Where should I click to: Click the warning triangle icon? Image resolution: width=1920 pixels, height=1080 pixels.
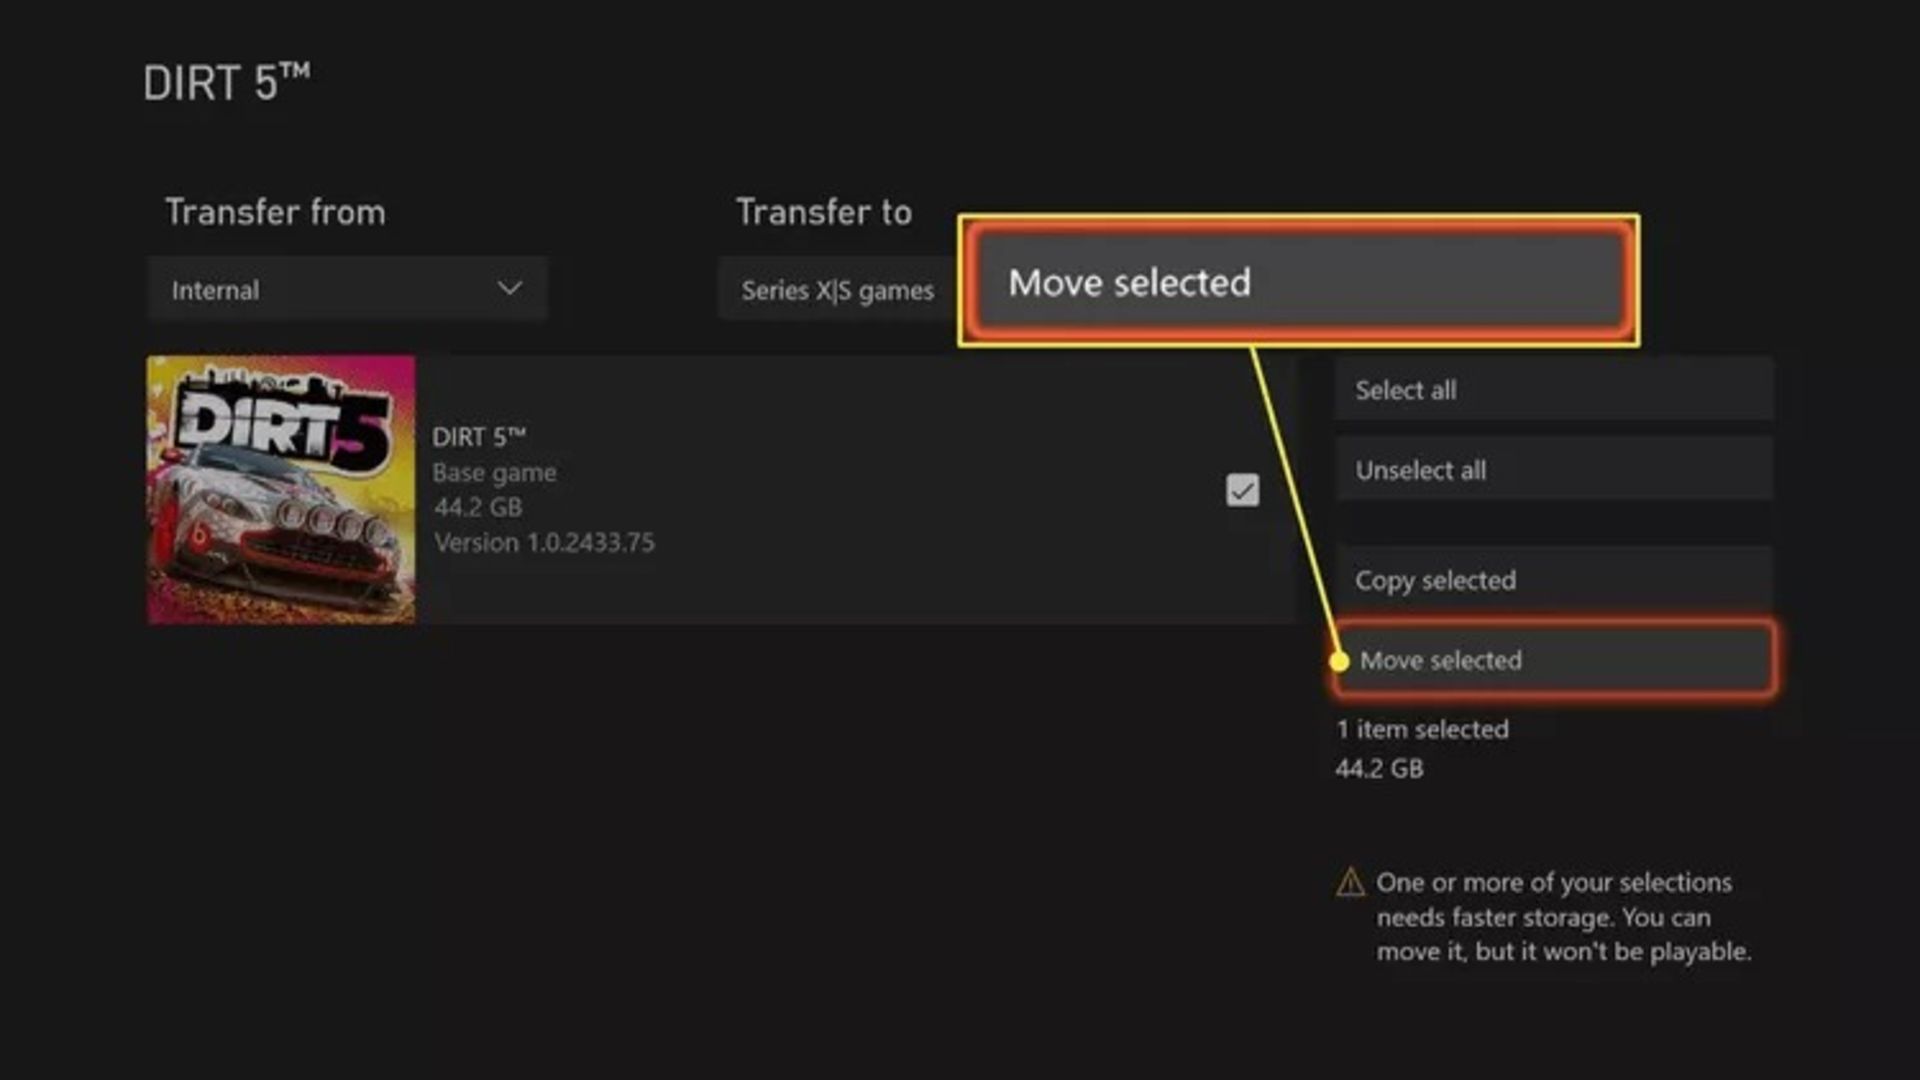[x=1350, y=882]
